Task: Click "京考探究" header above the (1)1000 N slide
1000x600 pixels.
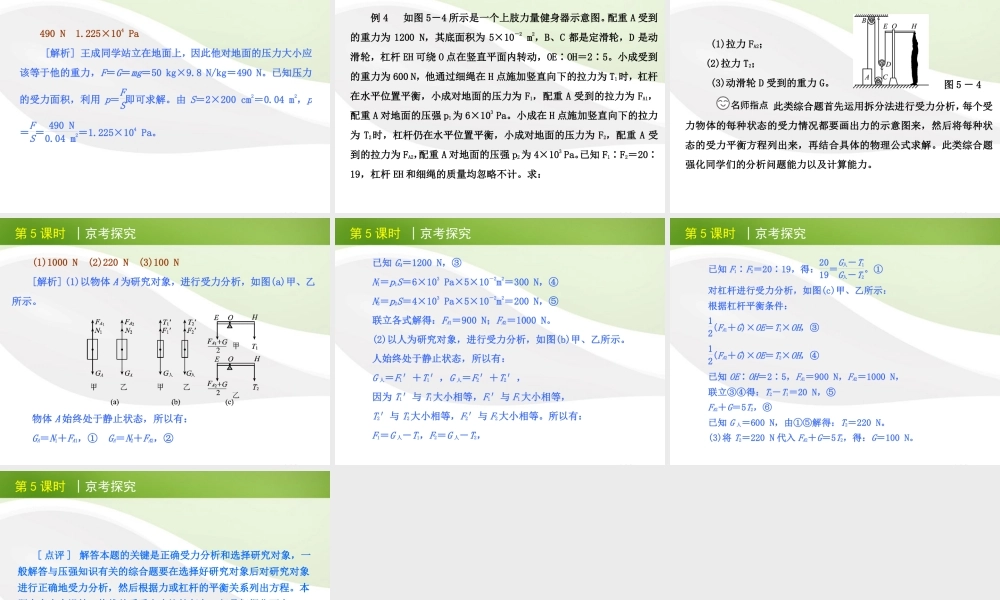Action: (x=110, y=233)
